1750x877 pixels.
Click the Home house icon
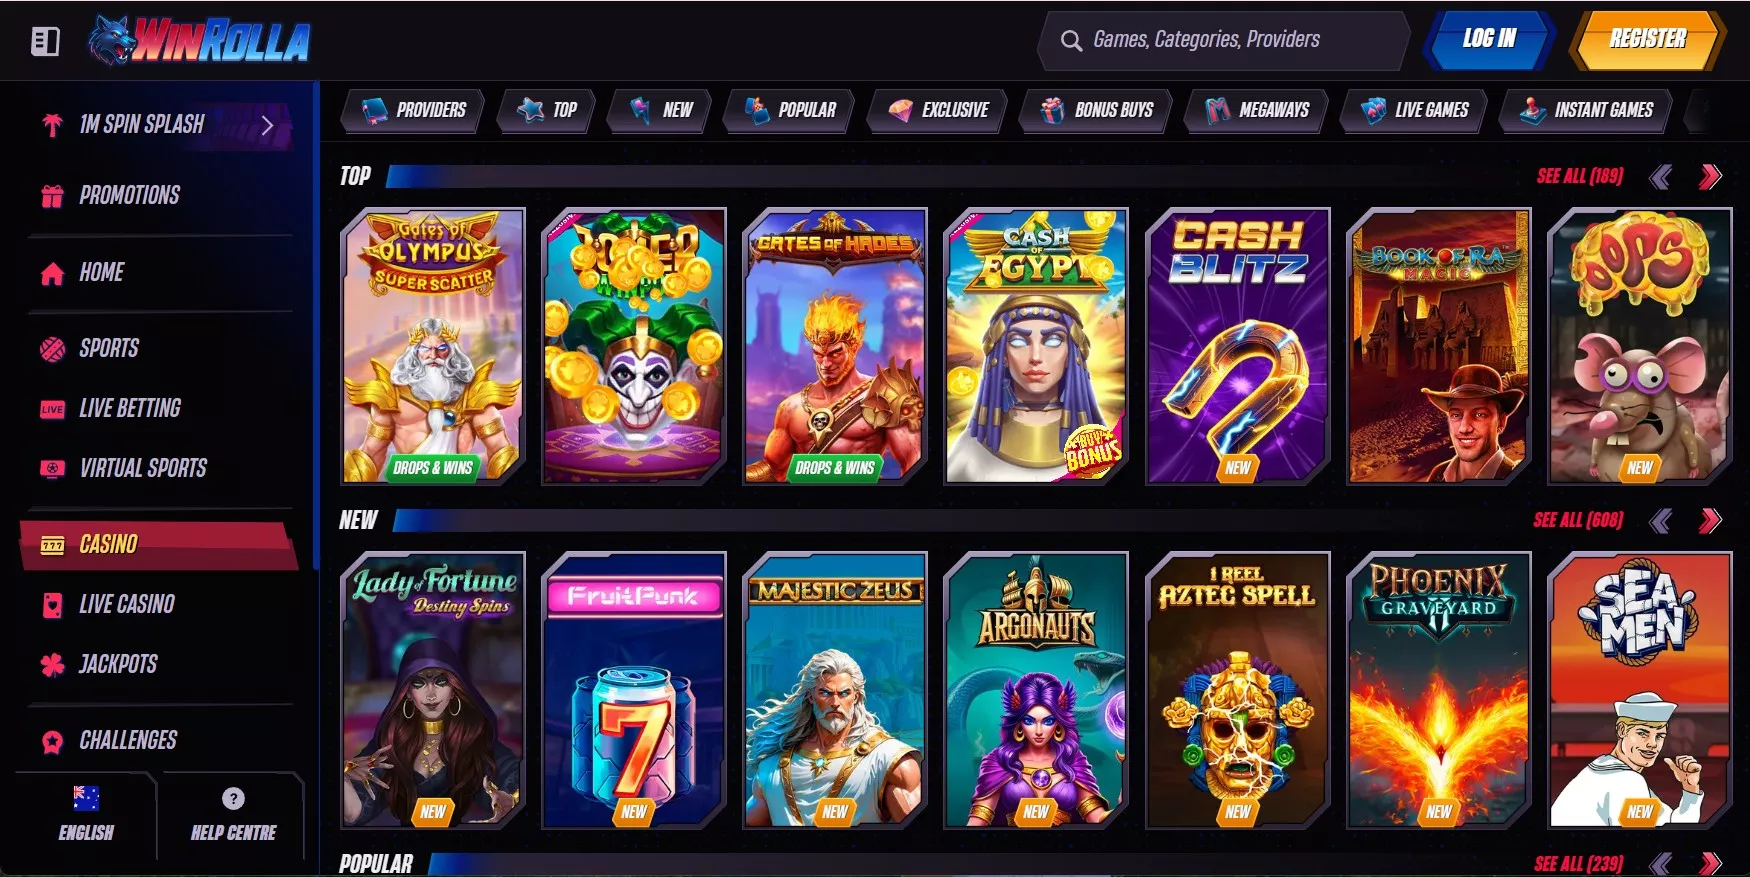(x=52, y=273)
